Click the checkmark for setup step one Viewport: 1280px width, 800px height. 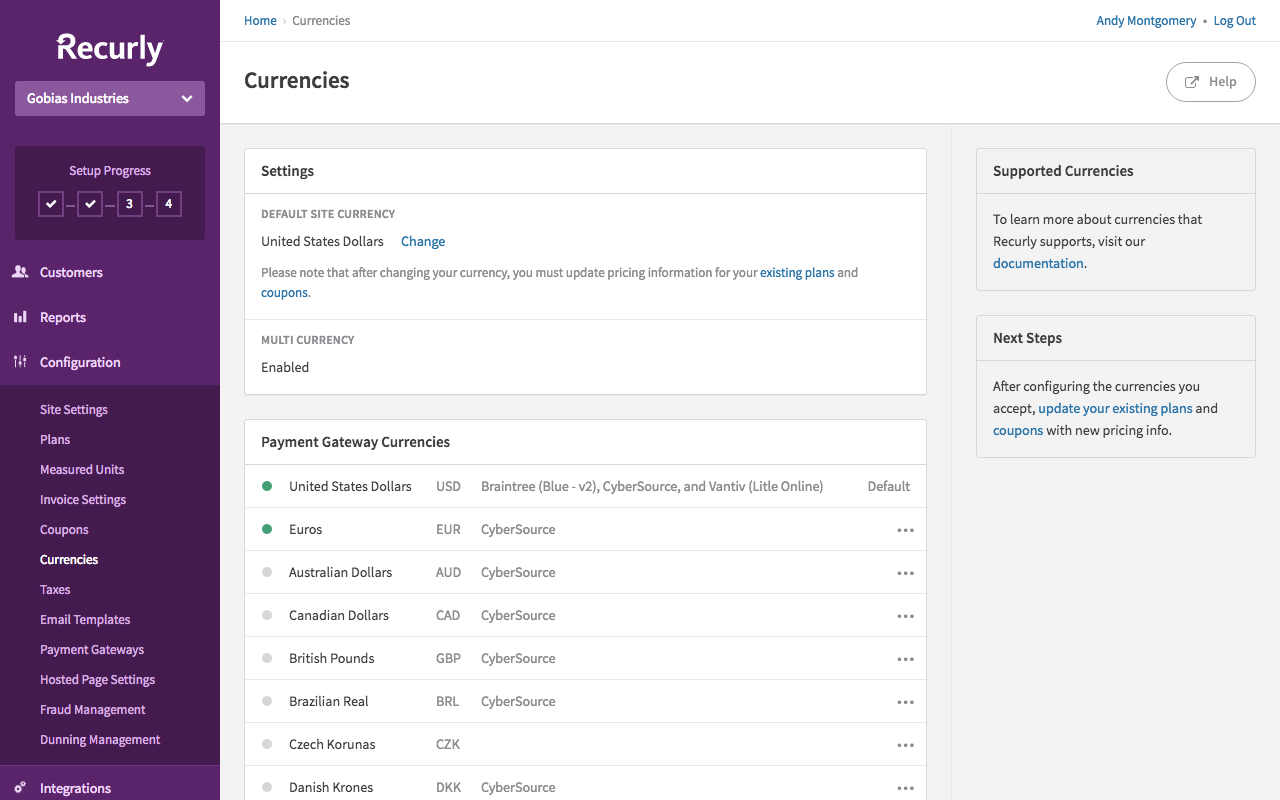click(50, 203)
